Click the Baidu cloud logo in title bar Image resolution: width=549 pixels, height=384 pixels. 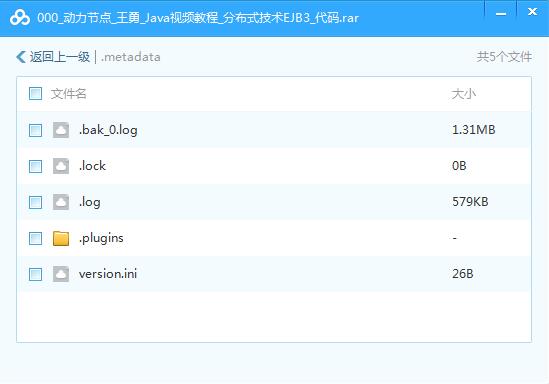(20, 18)
